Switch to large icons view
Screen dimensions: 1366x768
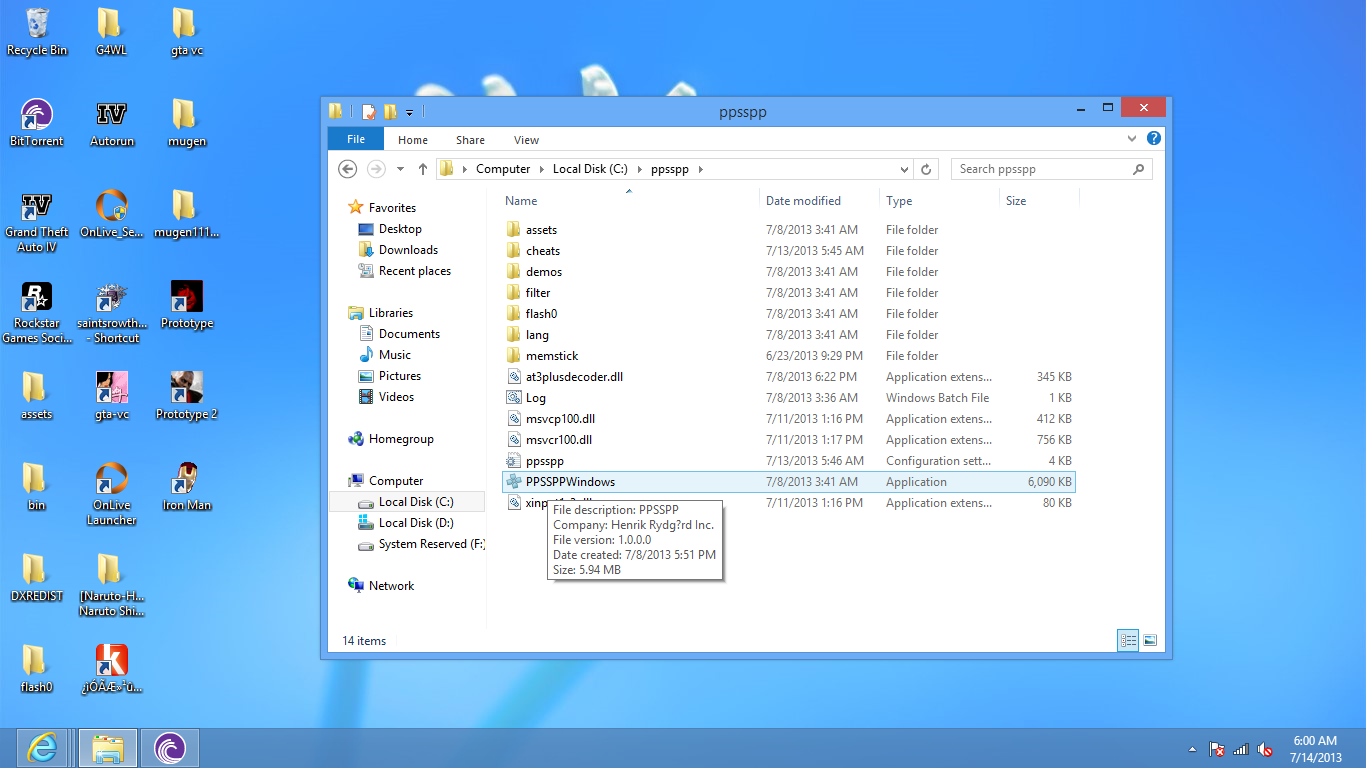click(x=1150, y=640)
